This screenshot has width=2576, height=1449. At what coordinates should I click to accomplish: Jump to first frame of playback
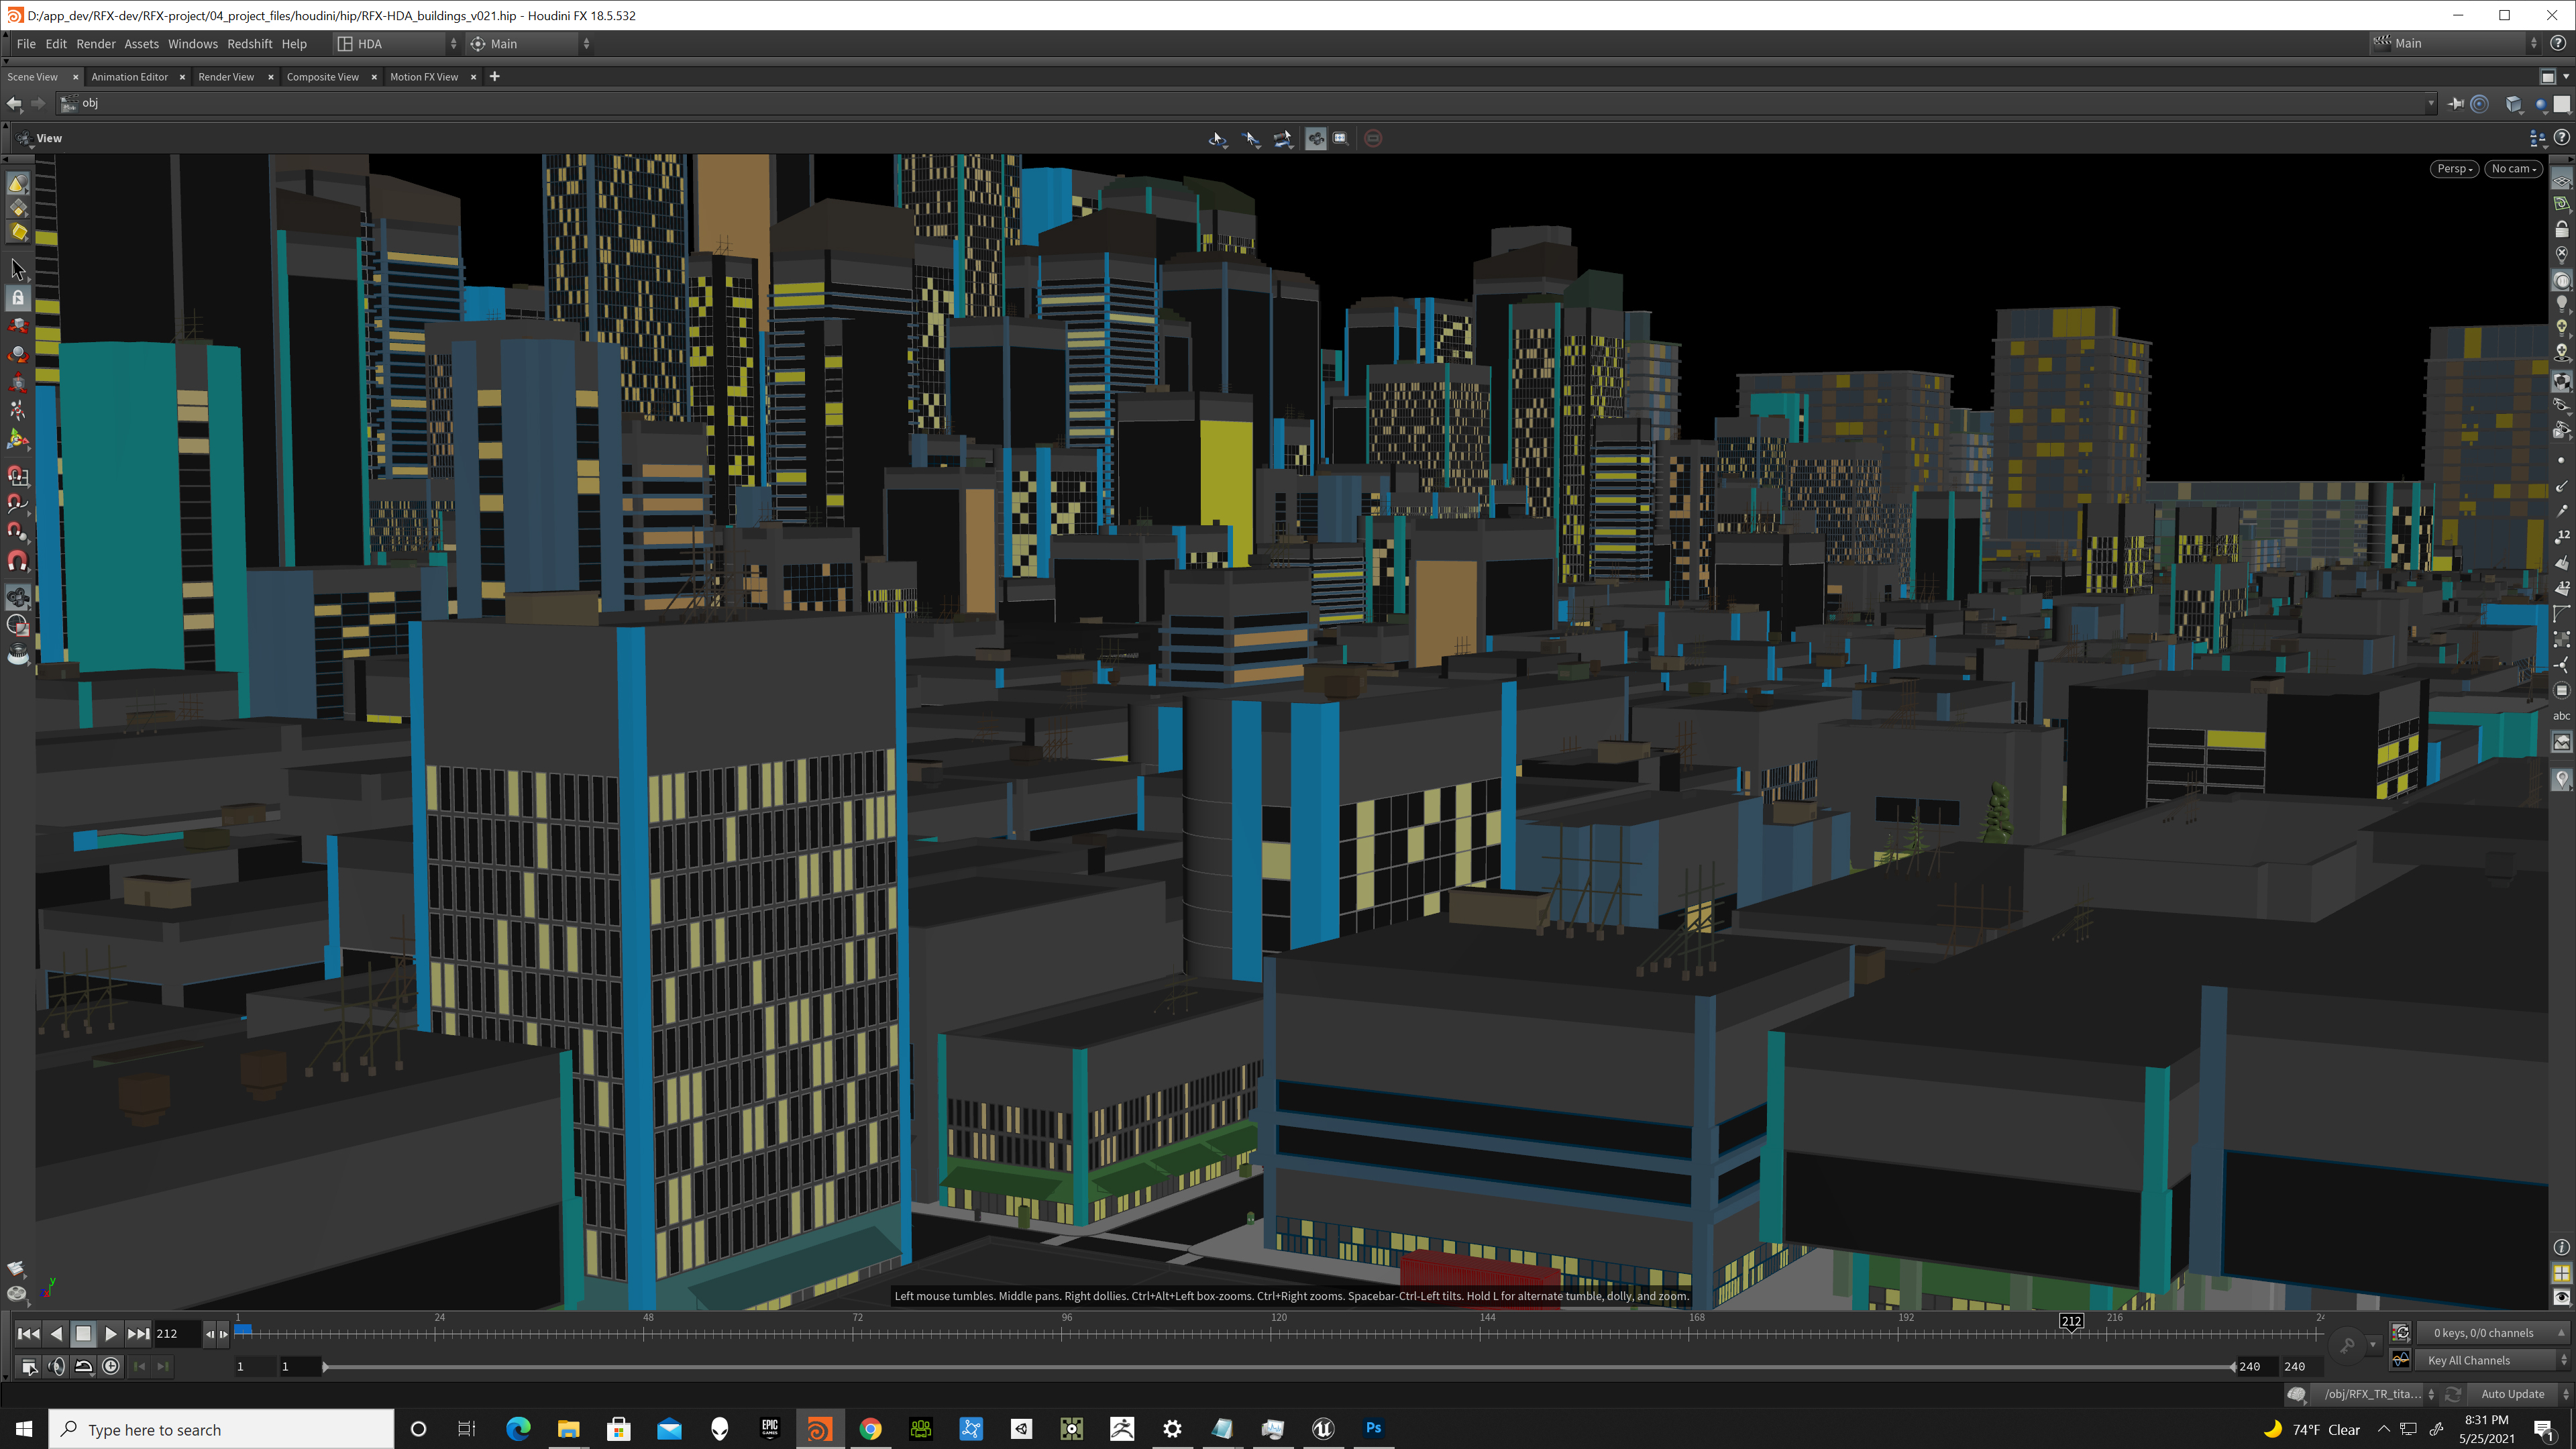(x=28, y=1334)
